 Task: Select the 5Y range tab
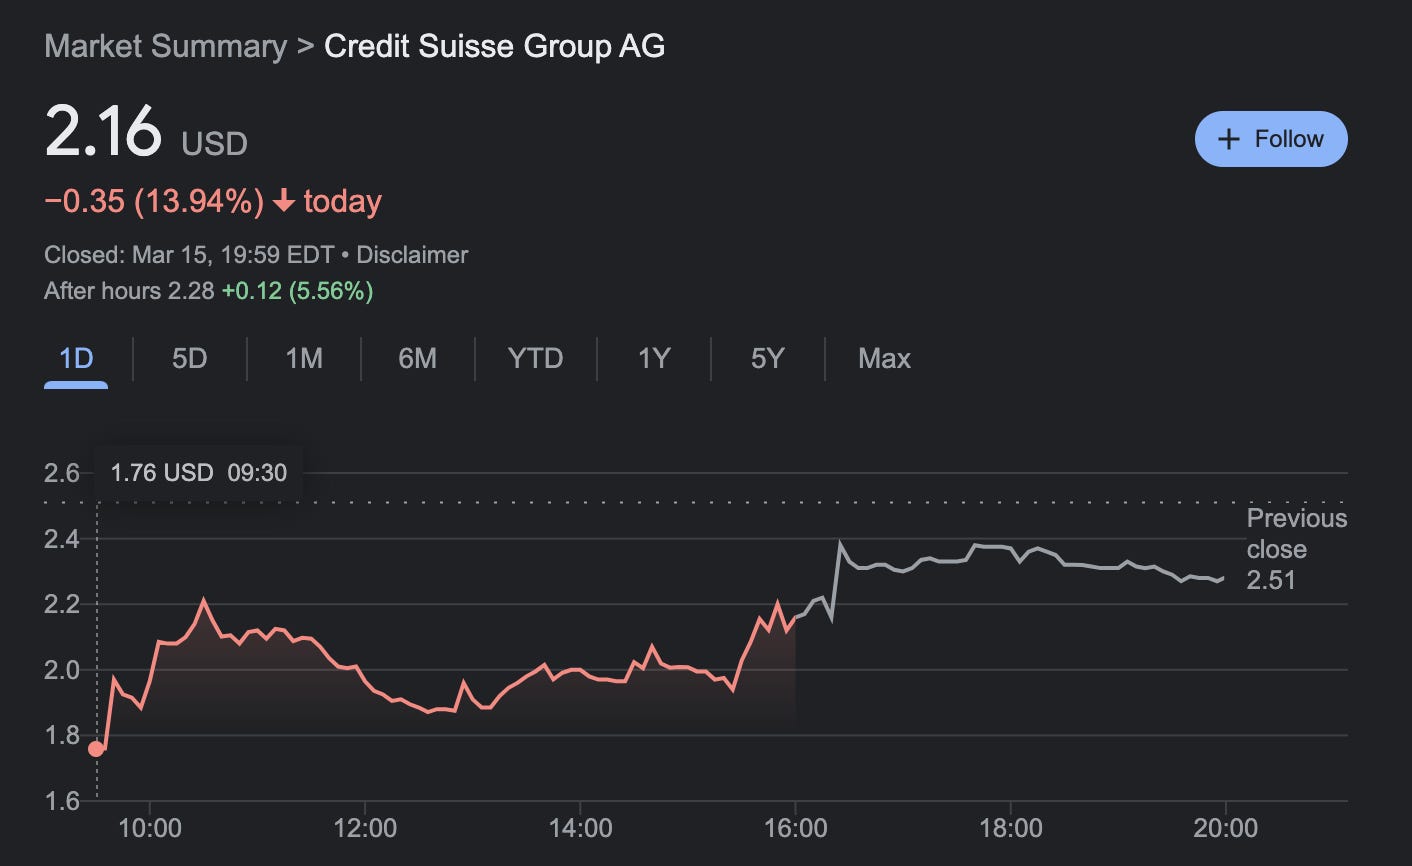[765, 358]
